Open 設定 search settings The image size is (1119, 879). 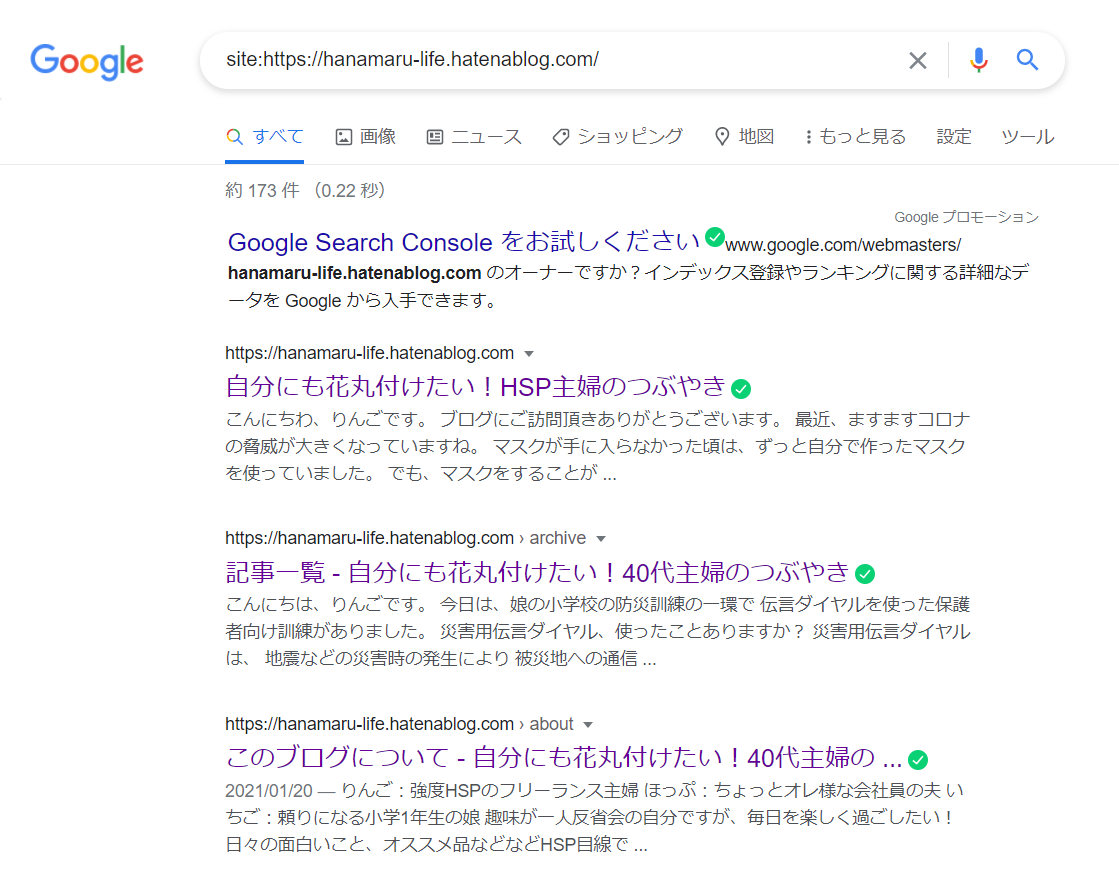tap(954, 136)
